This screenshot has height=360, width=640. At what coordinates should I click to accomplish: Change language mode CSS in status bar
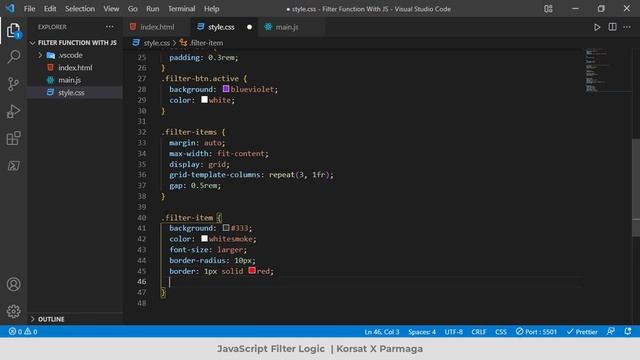click(x=501, y=331)
